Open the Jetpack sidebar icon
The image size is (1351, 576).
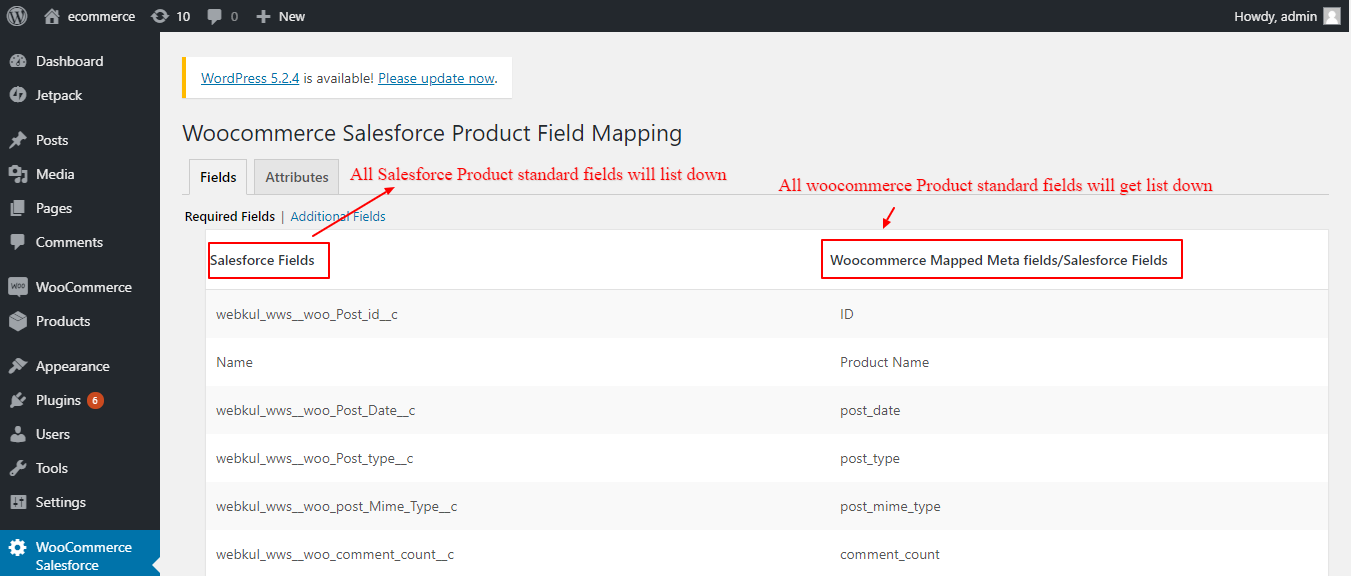18,95
